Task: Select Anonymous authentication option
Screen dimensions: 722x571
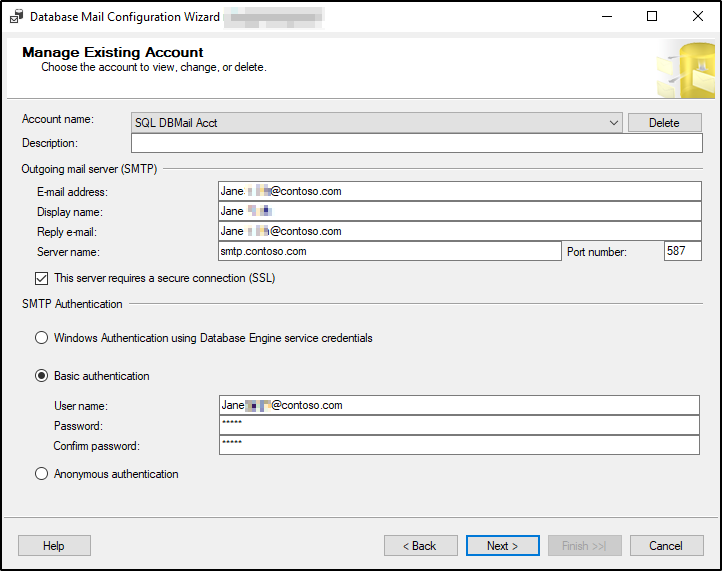Action: coord(42,474)
